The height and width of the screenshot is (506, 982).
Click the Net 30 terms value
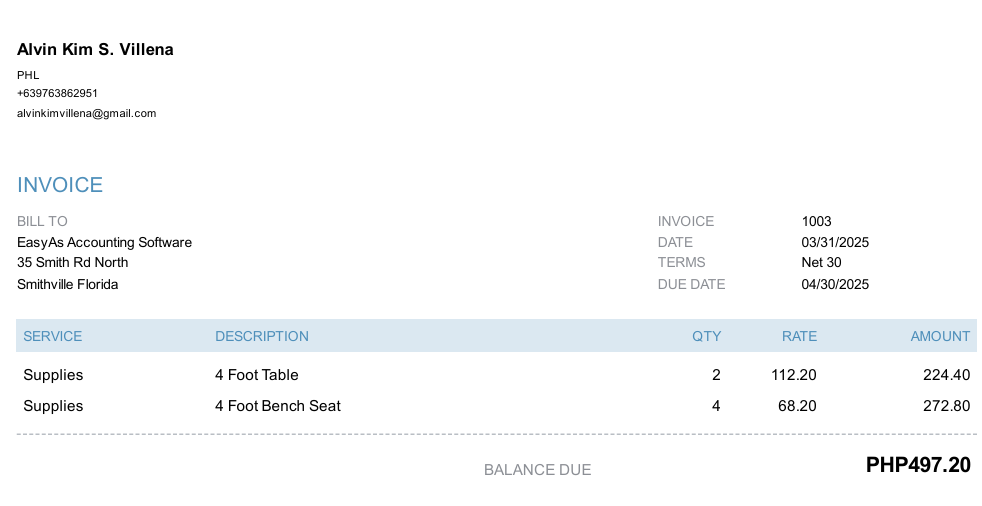point(822,262)
